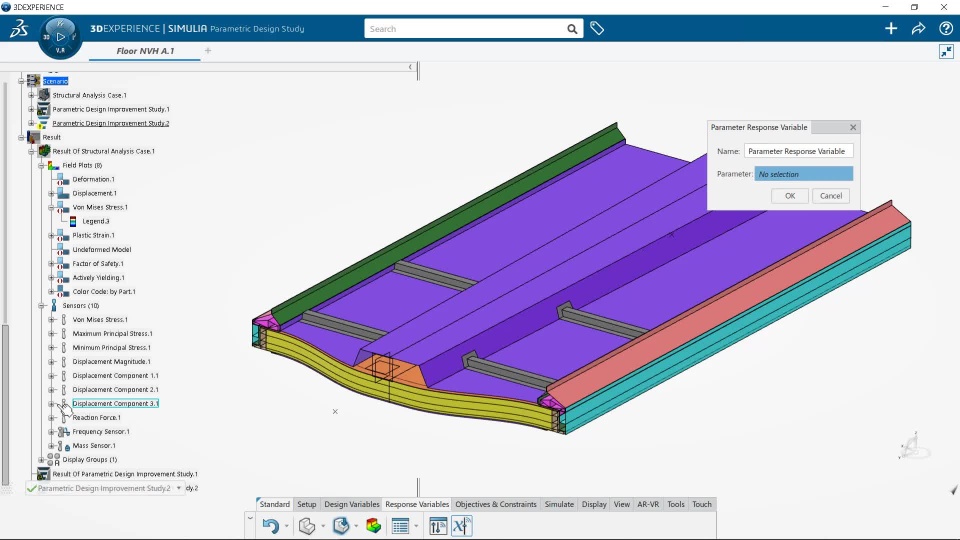Viewport: 960px width, 540px height.
Task: Switch to the Display tab
Action: (x=594, y=504)
